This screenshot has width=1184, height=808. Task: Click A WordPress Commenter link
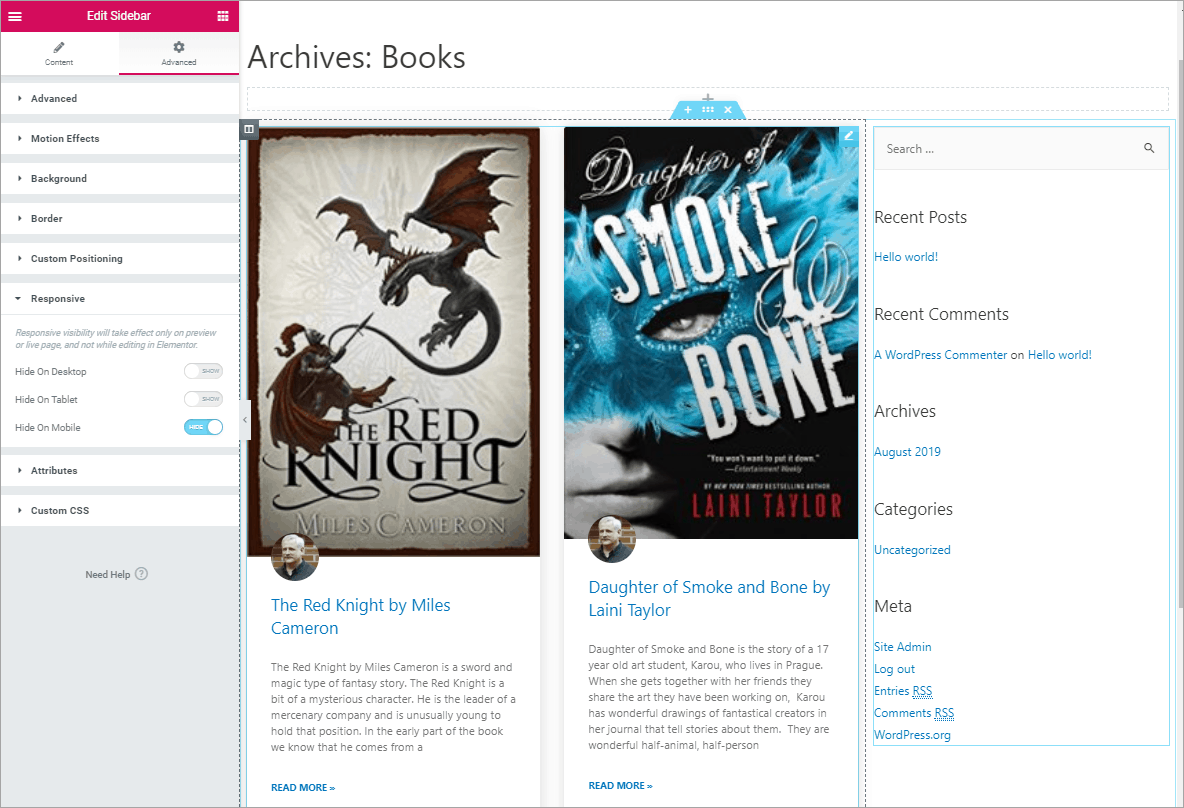[941, 355]
